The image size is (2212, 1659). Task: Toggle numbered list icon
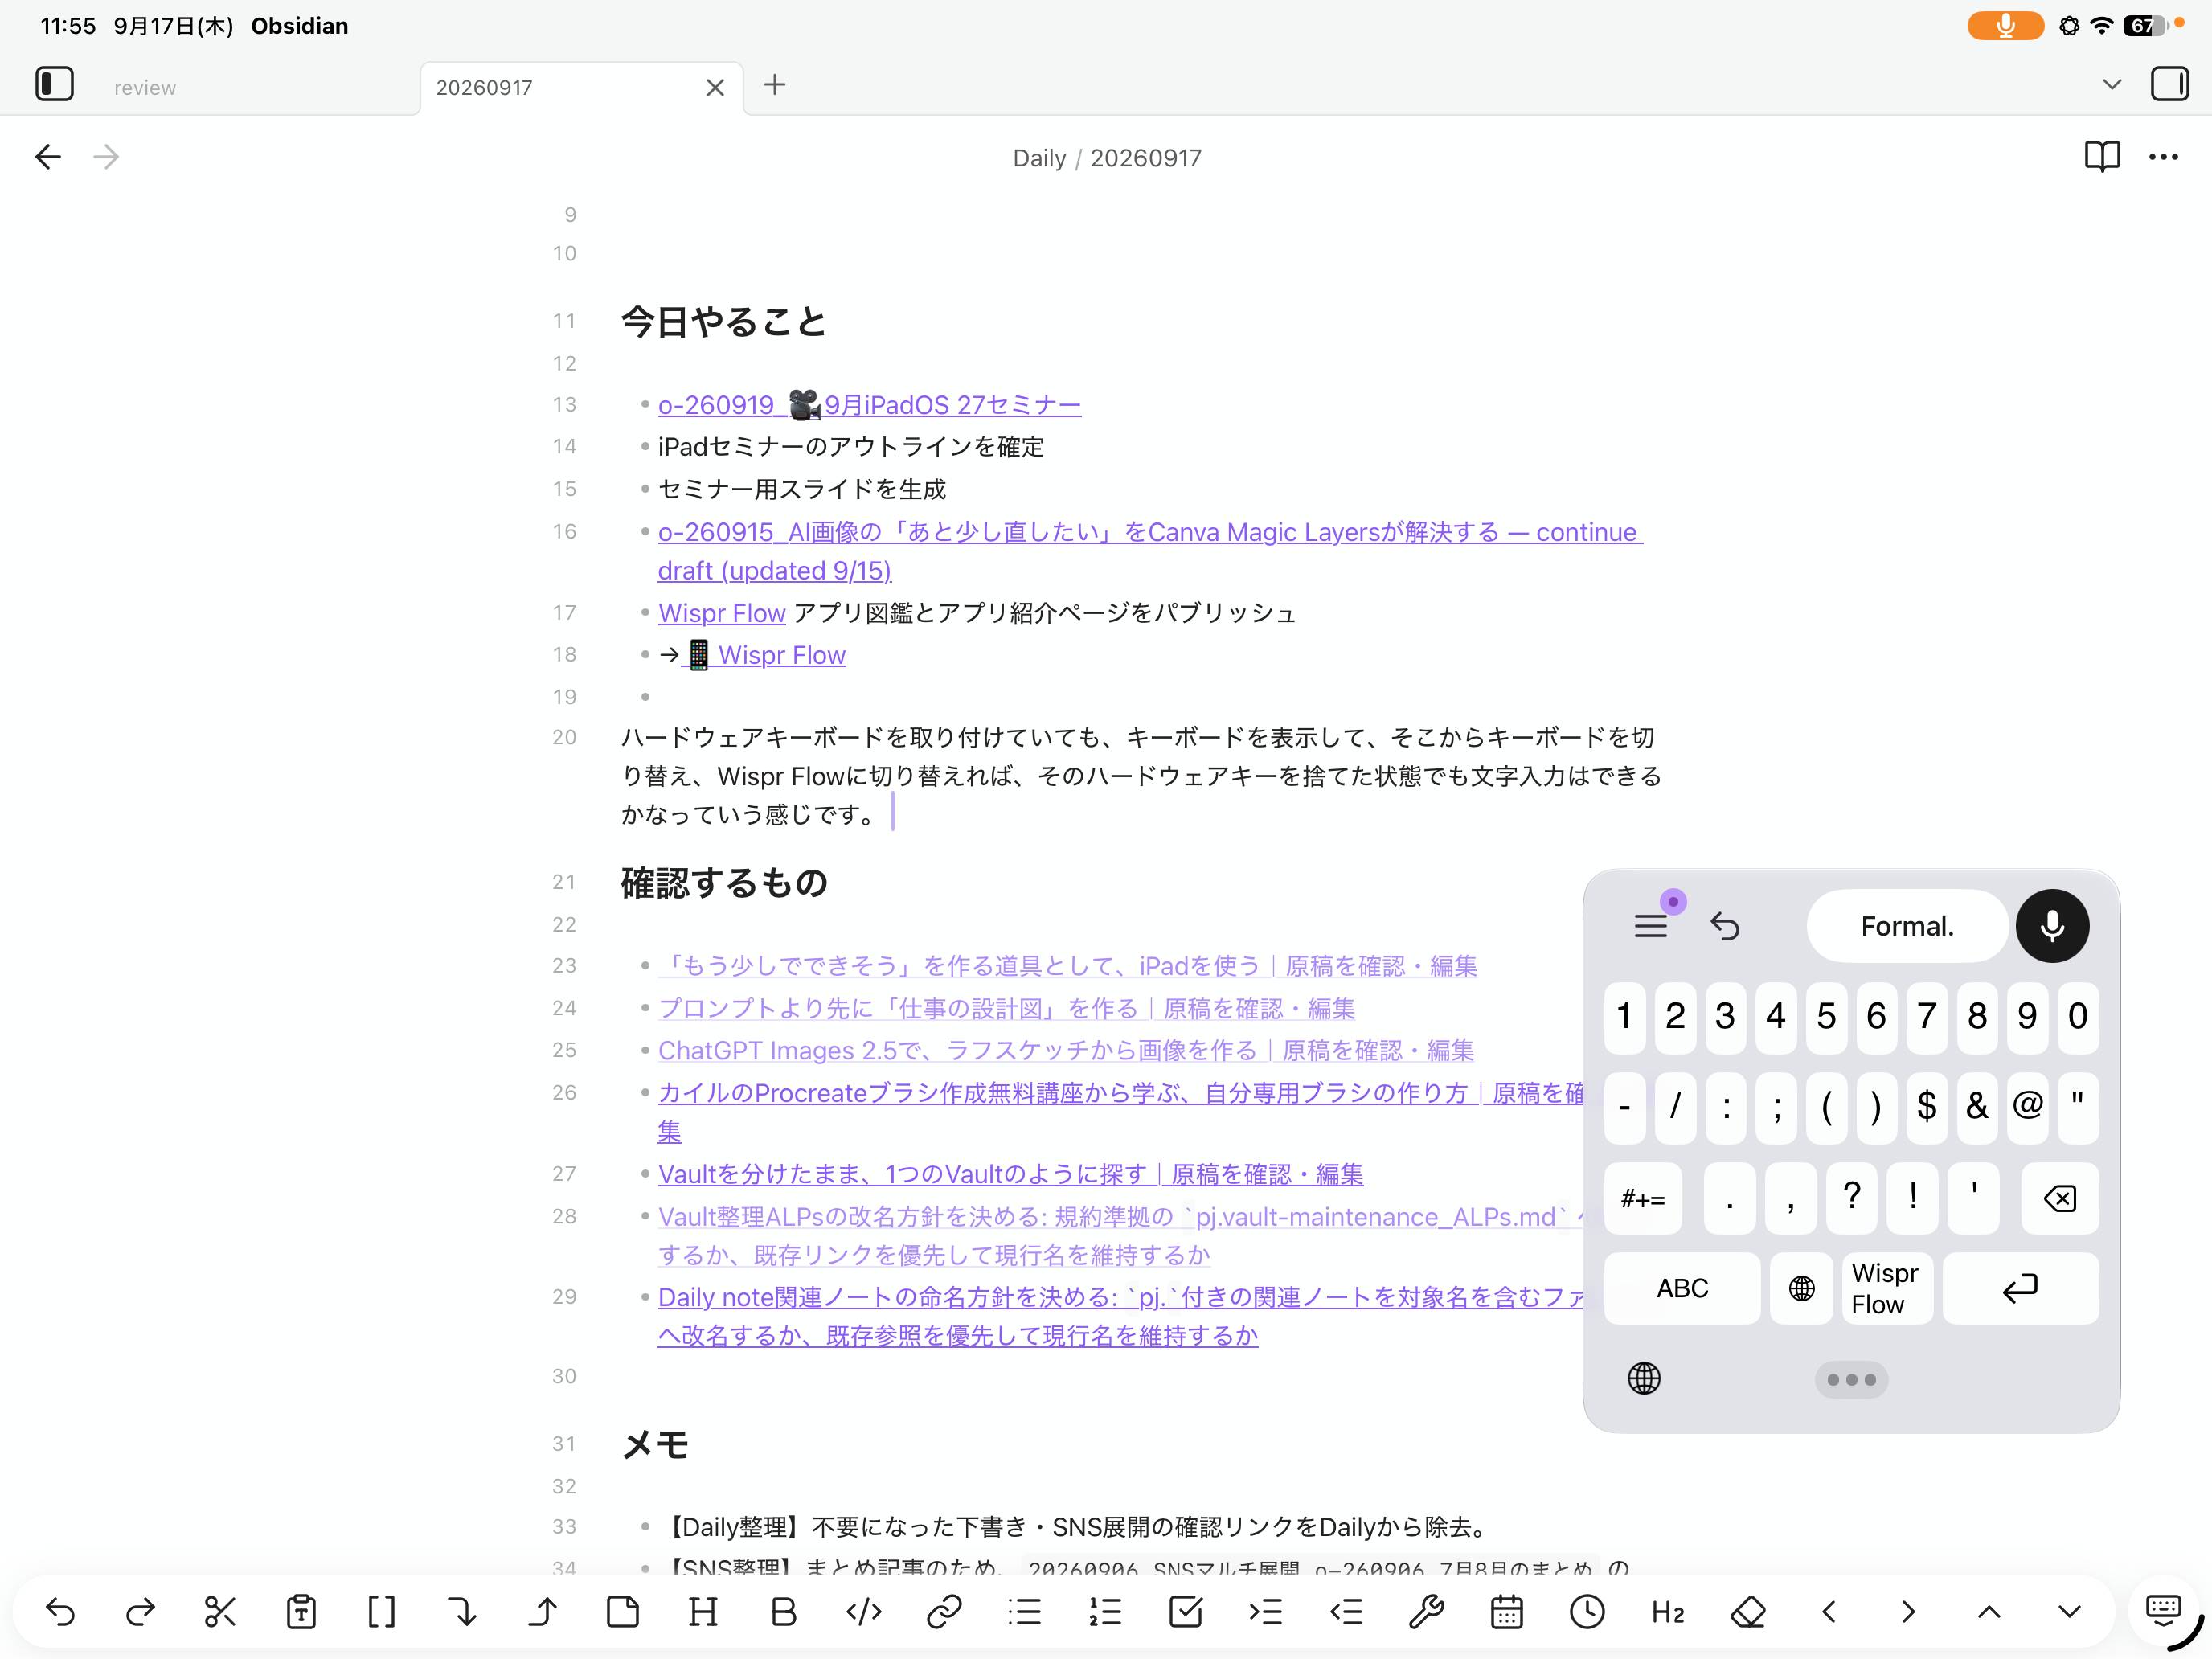[x=1105, y=1612]
